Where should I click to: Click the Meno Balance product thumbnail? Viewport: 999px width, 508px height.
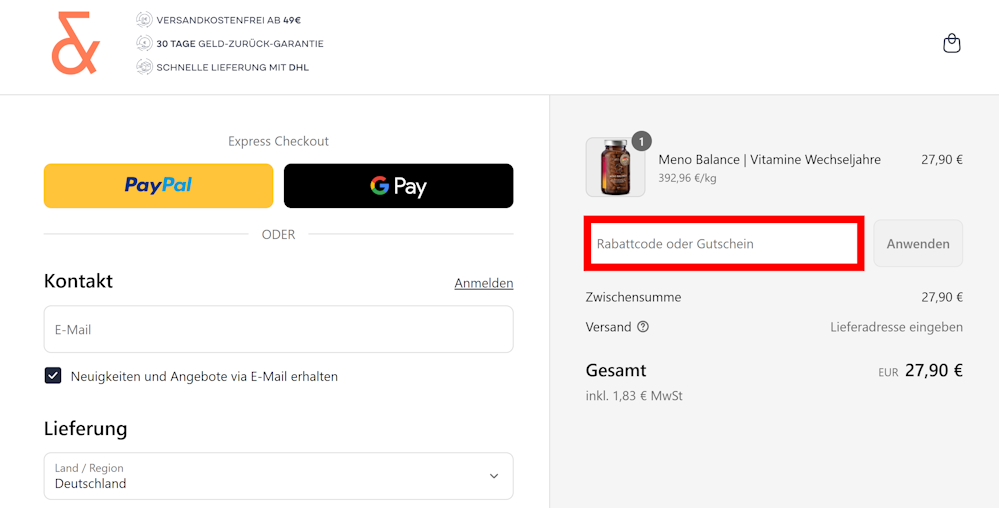615,167
